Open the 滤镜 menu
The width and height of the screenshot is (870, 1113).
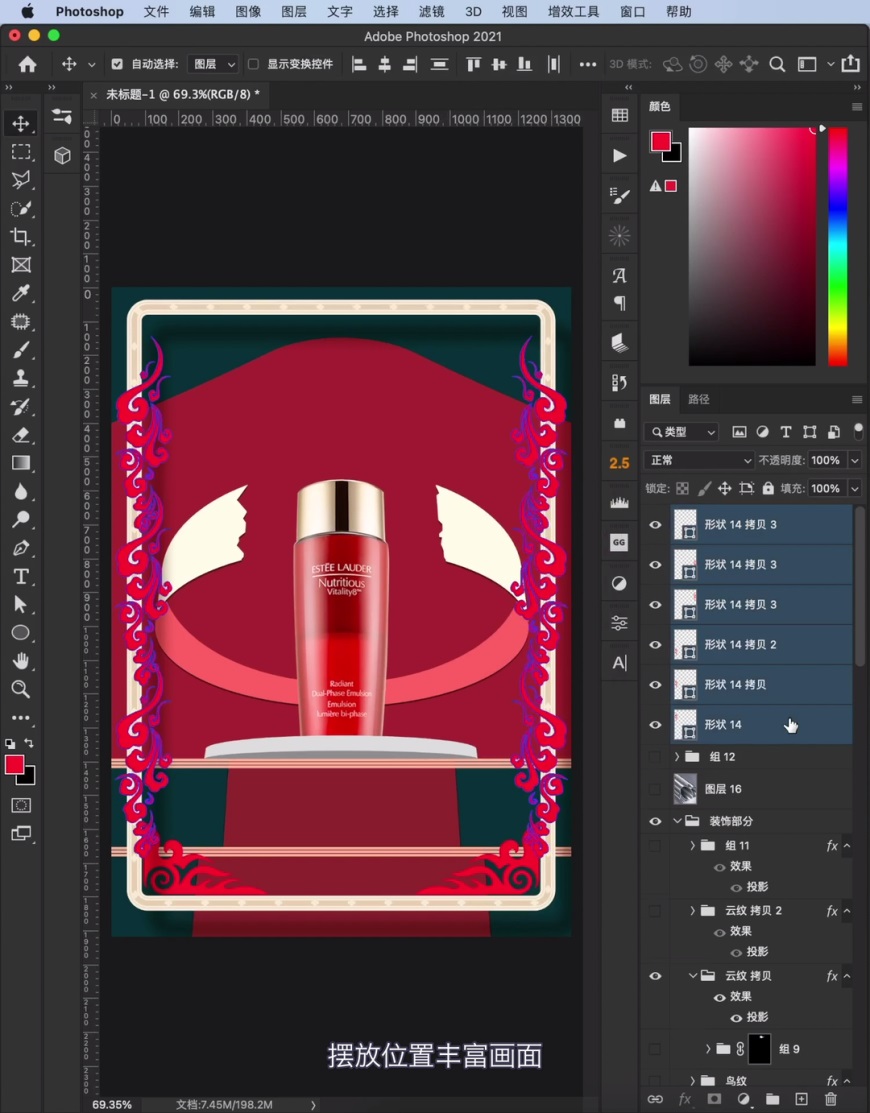click(431, 11)
